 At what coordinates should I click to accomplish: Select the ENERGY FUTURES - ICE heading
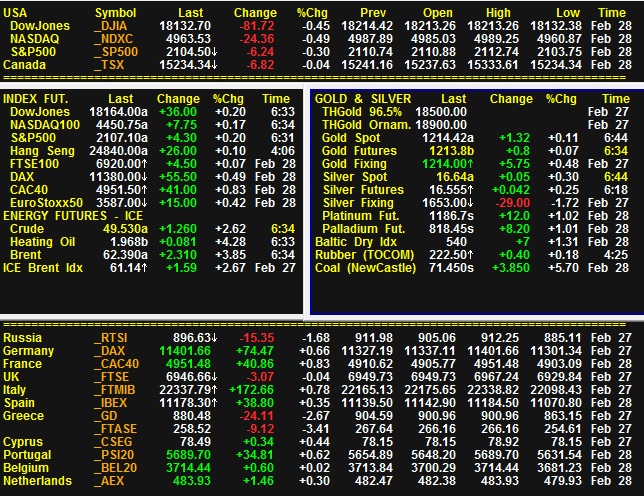(x=73, y=216)
